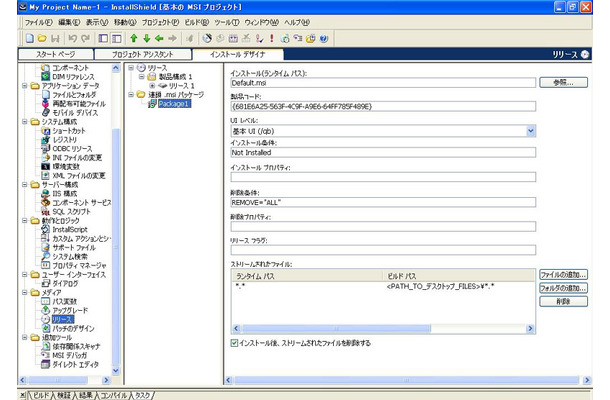The width and height of the screenshot is (610, 400).
Task: Open the ショートカット view in the tree
Action: pos(68,131)
